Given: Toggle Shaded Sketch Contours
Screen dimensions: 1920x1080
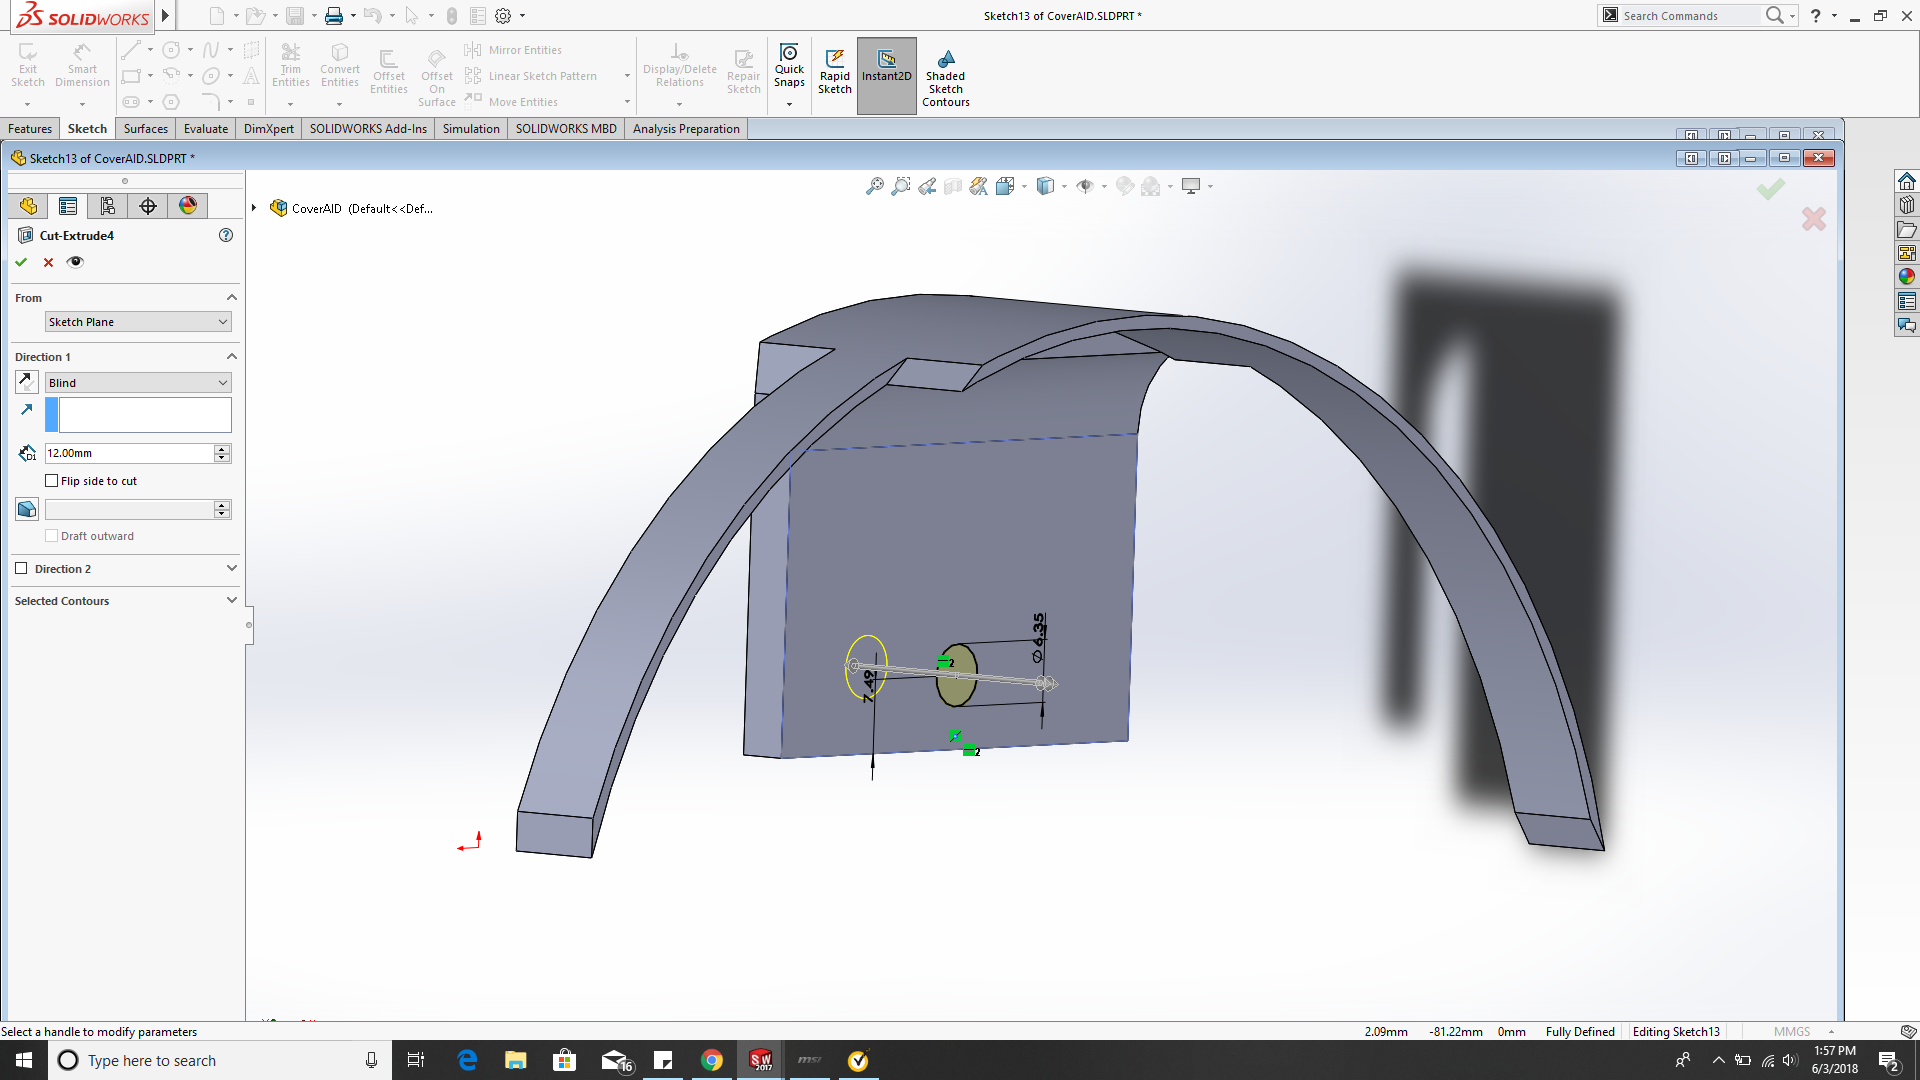Looking at the screenshot, I should tap(946, 78).
